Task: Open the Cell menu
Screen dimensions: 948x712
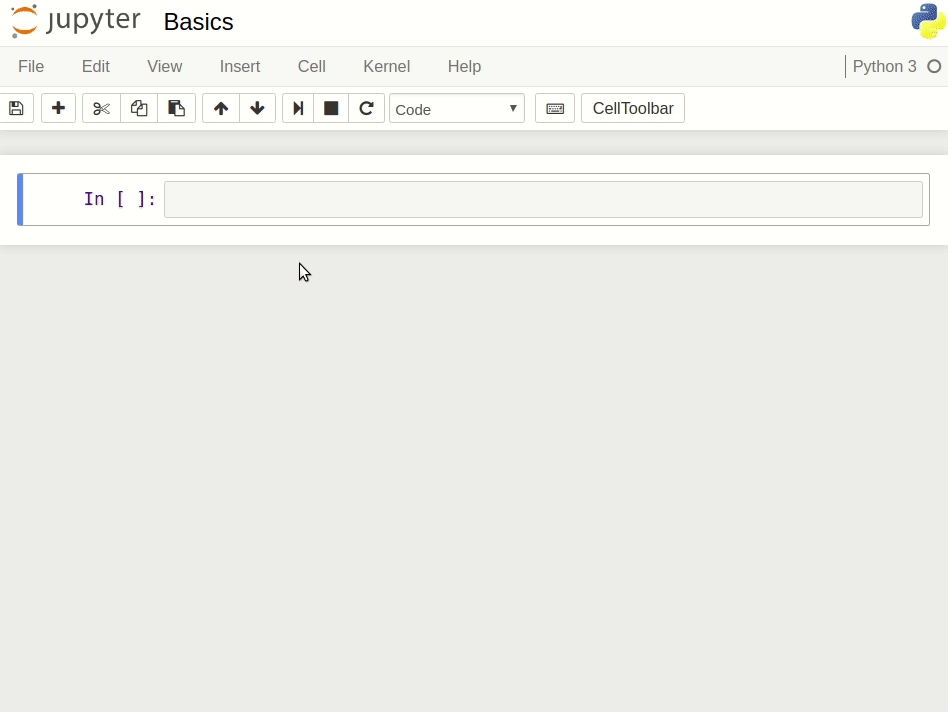Action: (x=312, y=66)
